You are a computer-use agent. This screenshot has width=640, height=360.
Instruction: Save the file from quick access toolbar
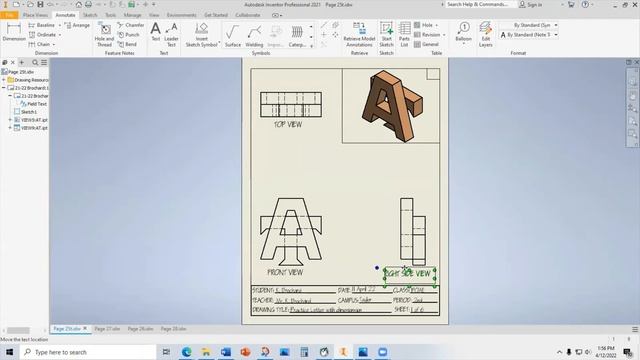pos(40,4)
